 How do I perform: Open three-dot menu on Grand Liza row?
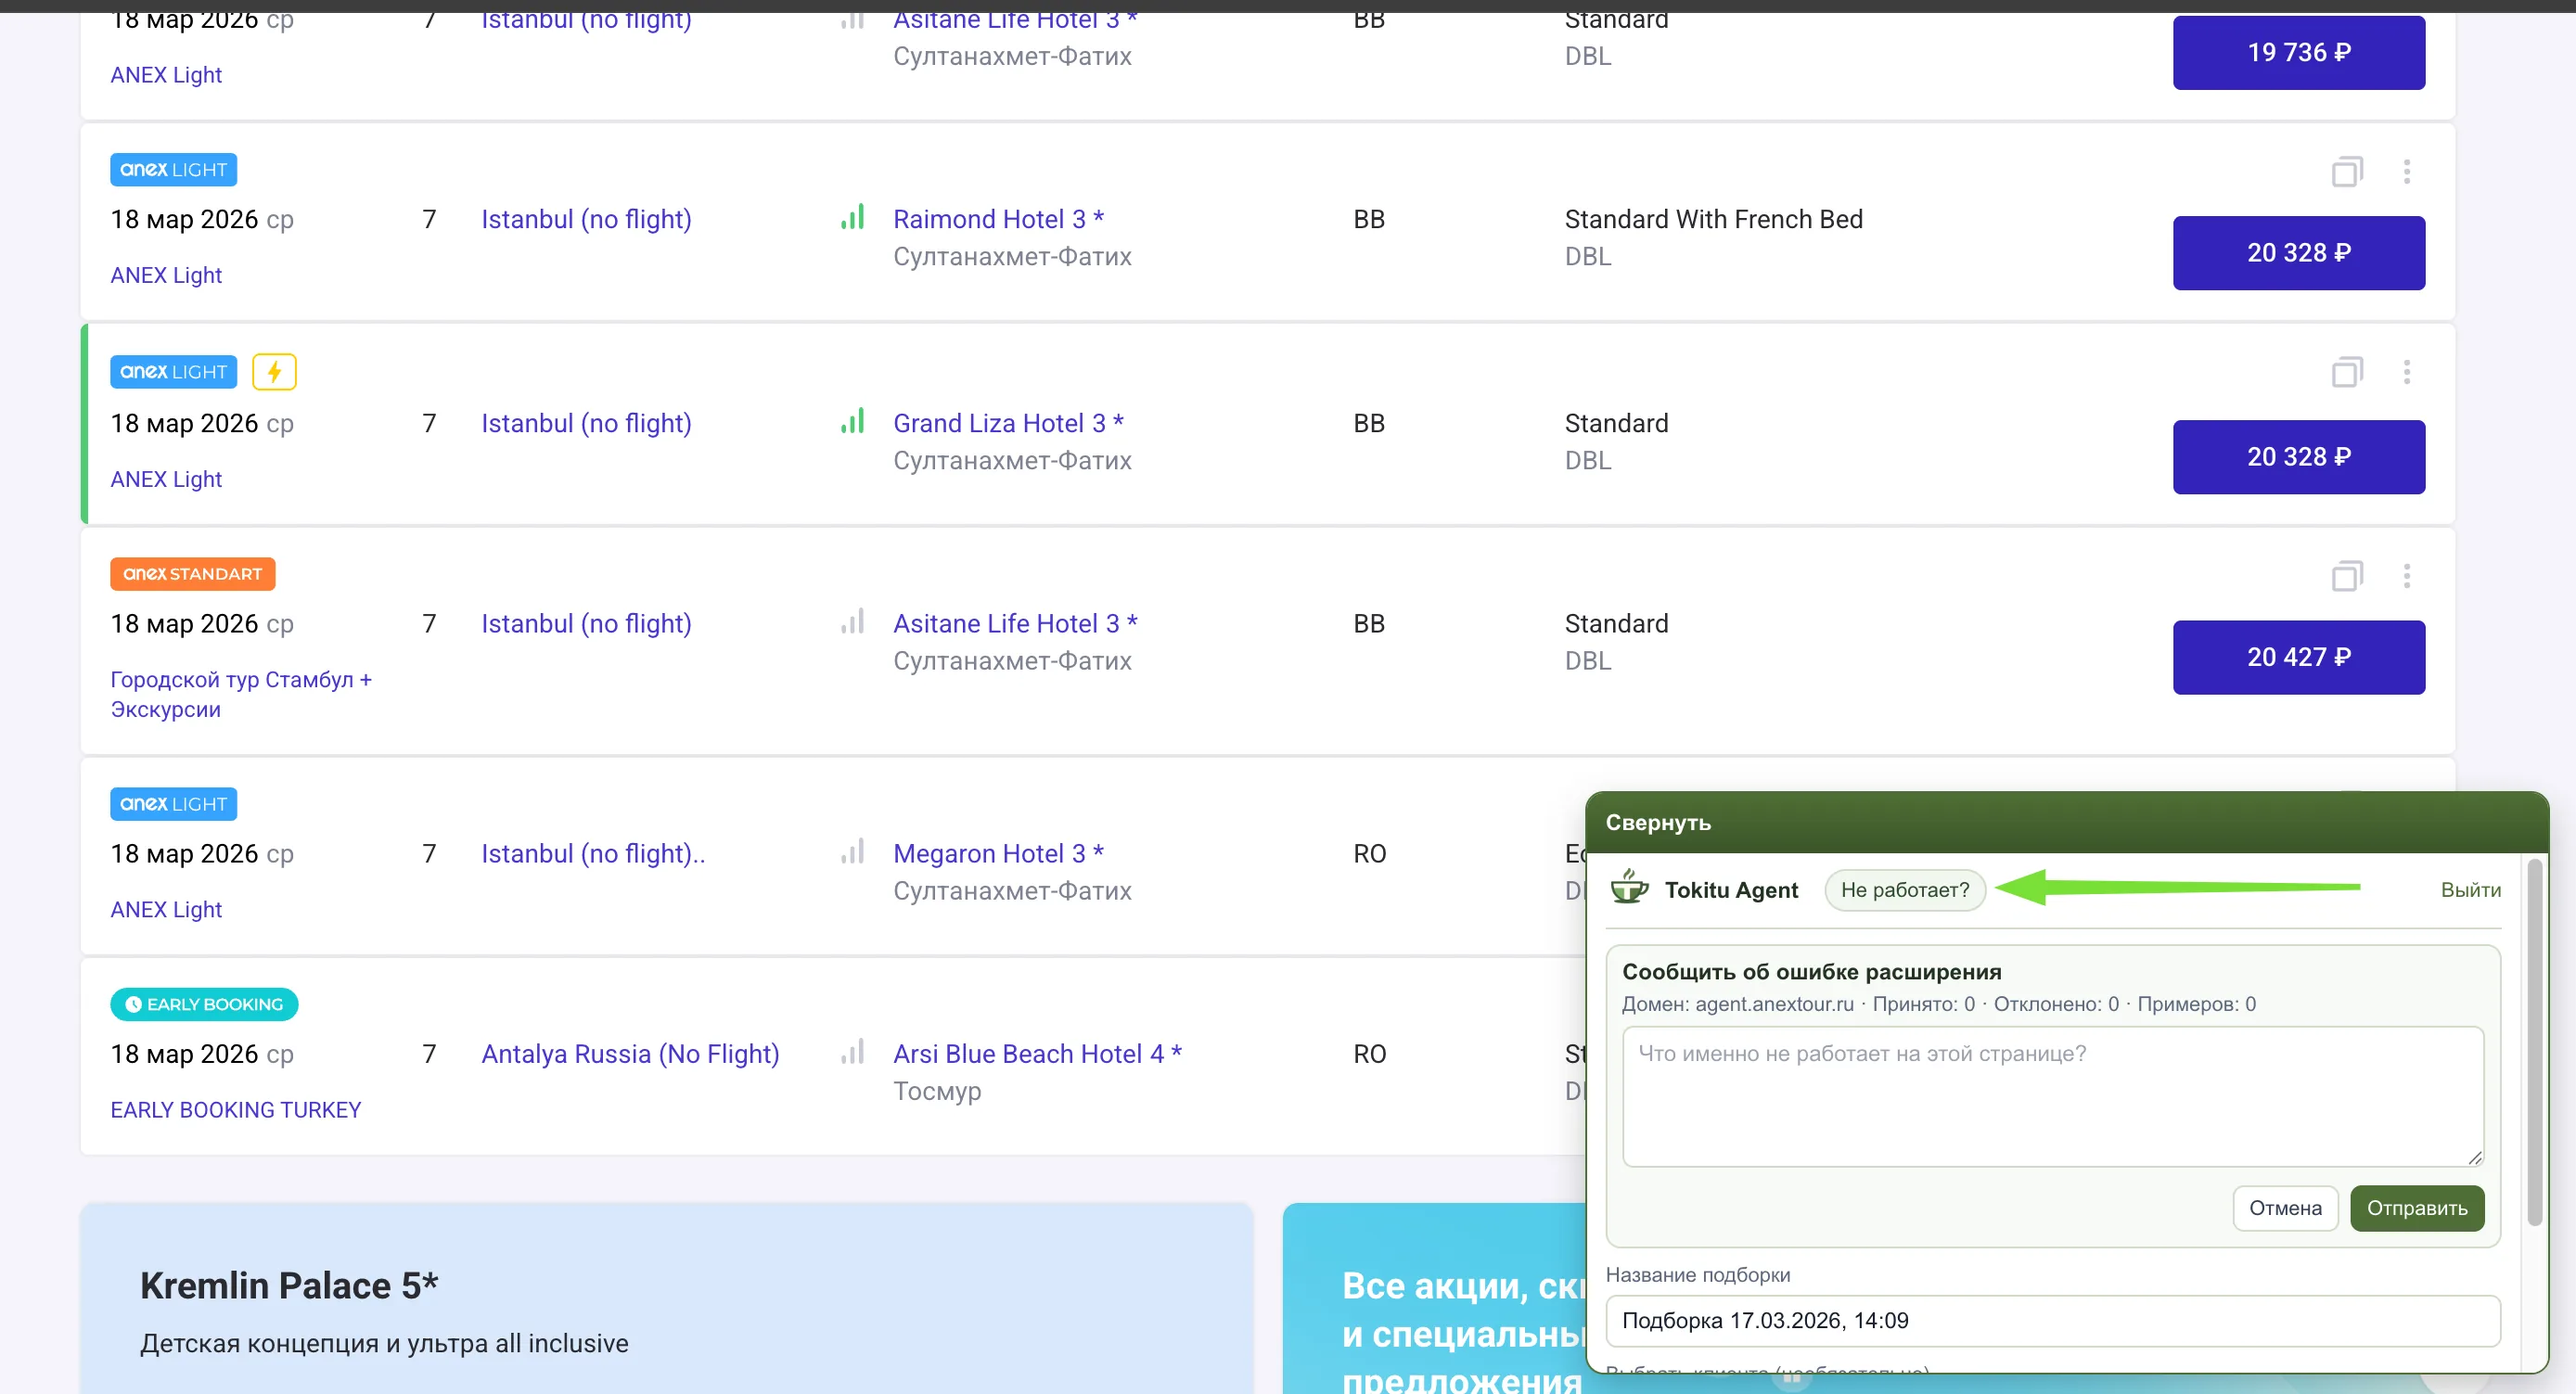coord(2406,373)
